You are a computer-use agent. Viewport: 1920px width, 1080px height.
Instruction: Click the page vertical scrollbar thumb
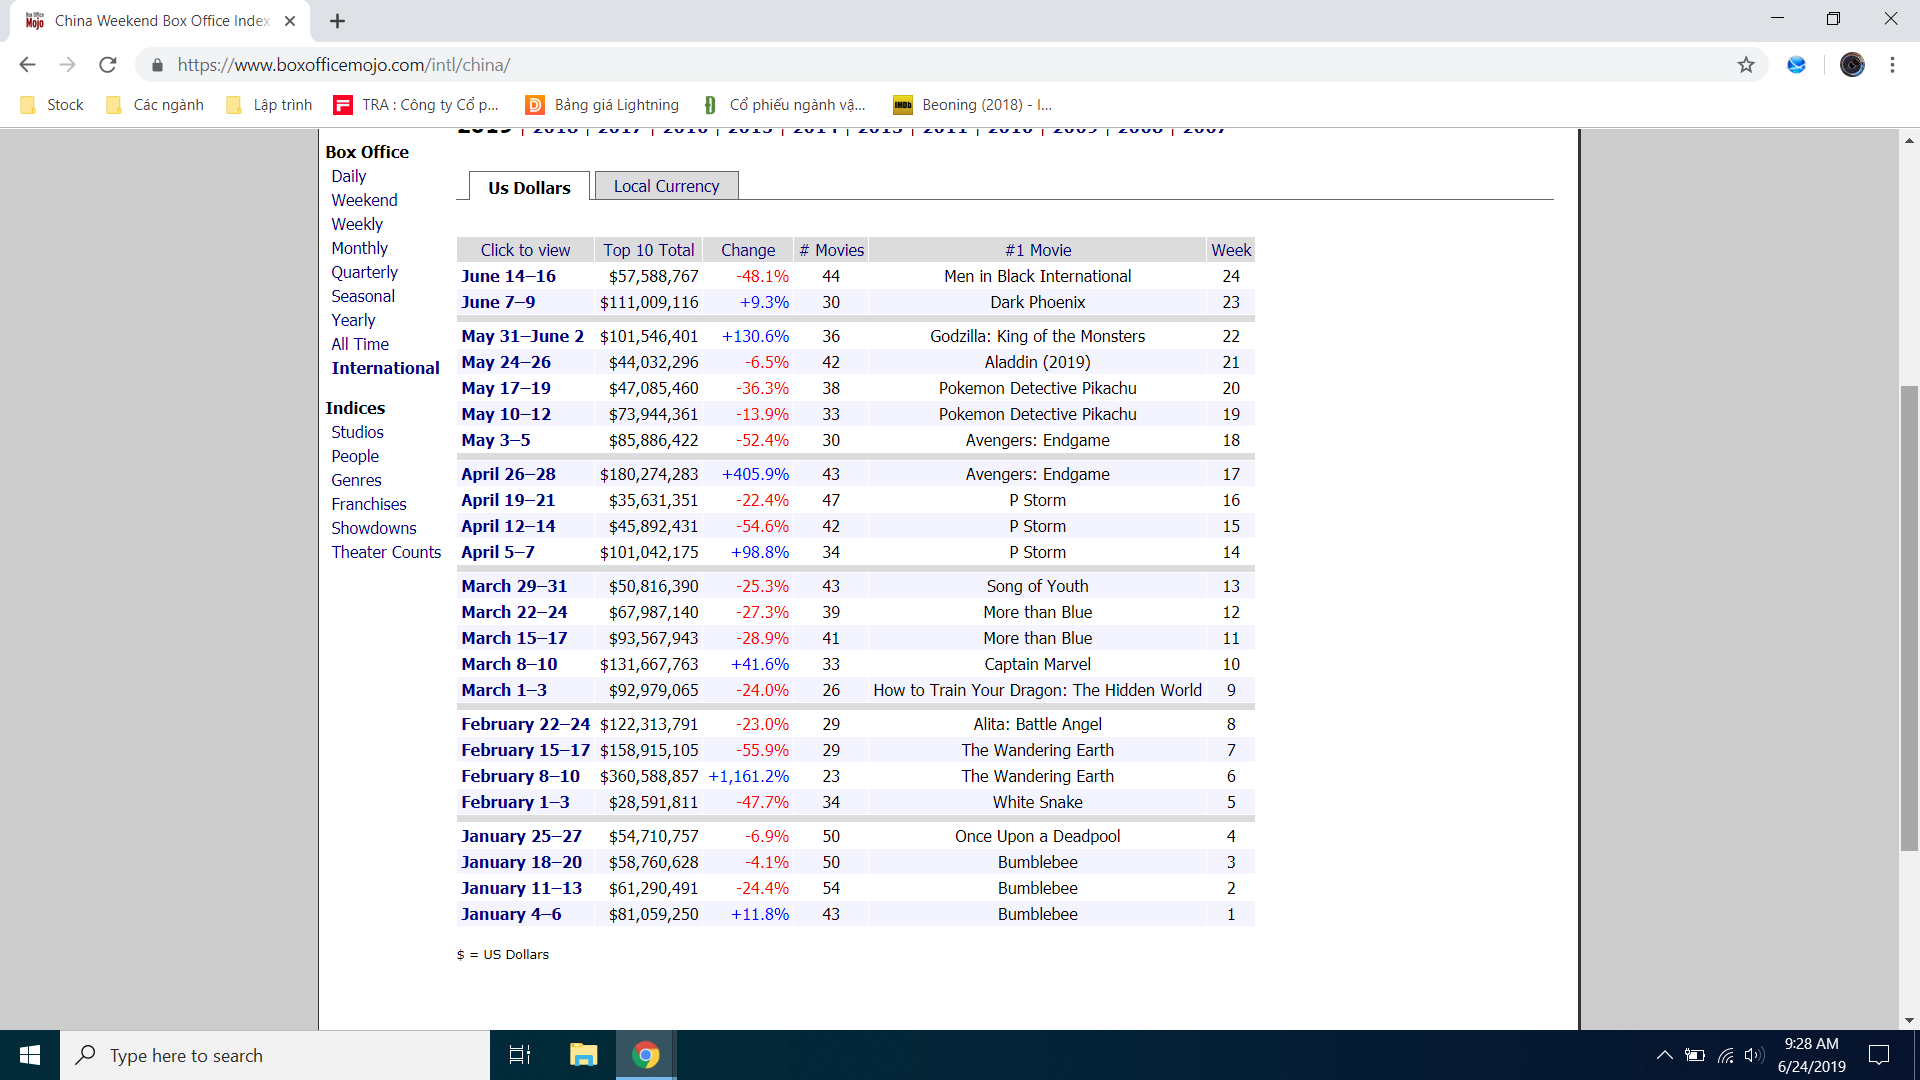[1909, 618]
